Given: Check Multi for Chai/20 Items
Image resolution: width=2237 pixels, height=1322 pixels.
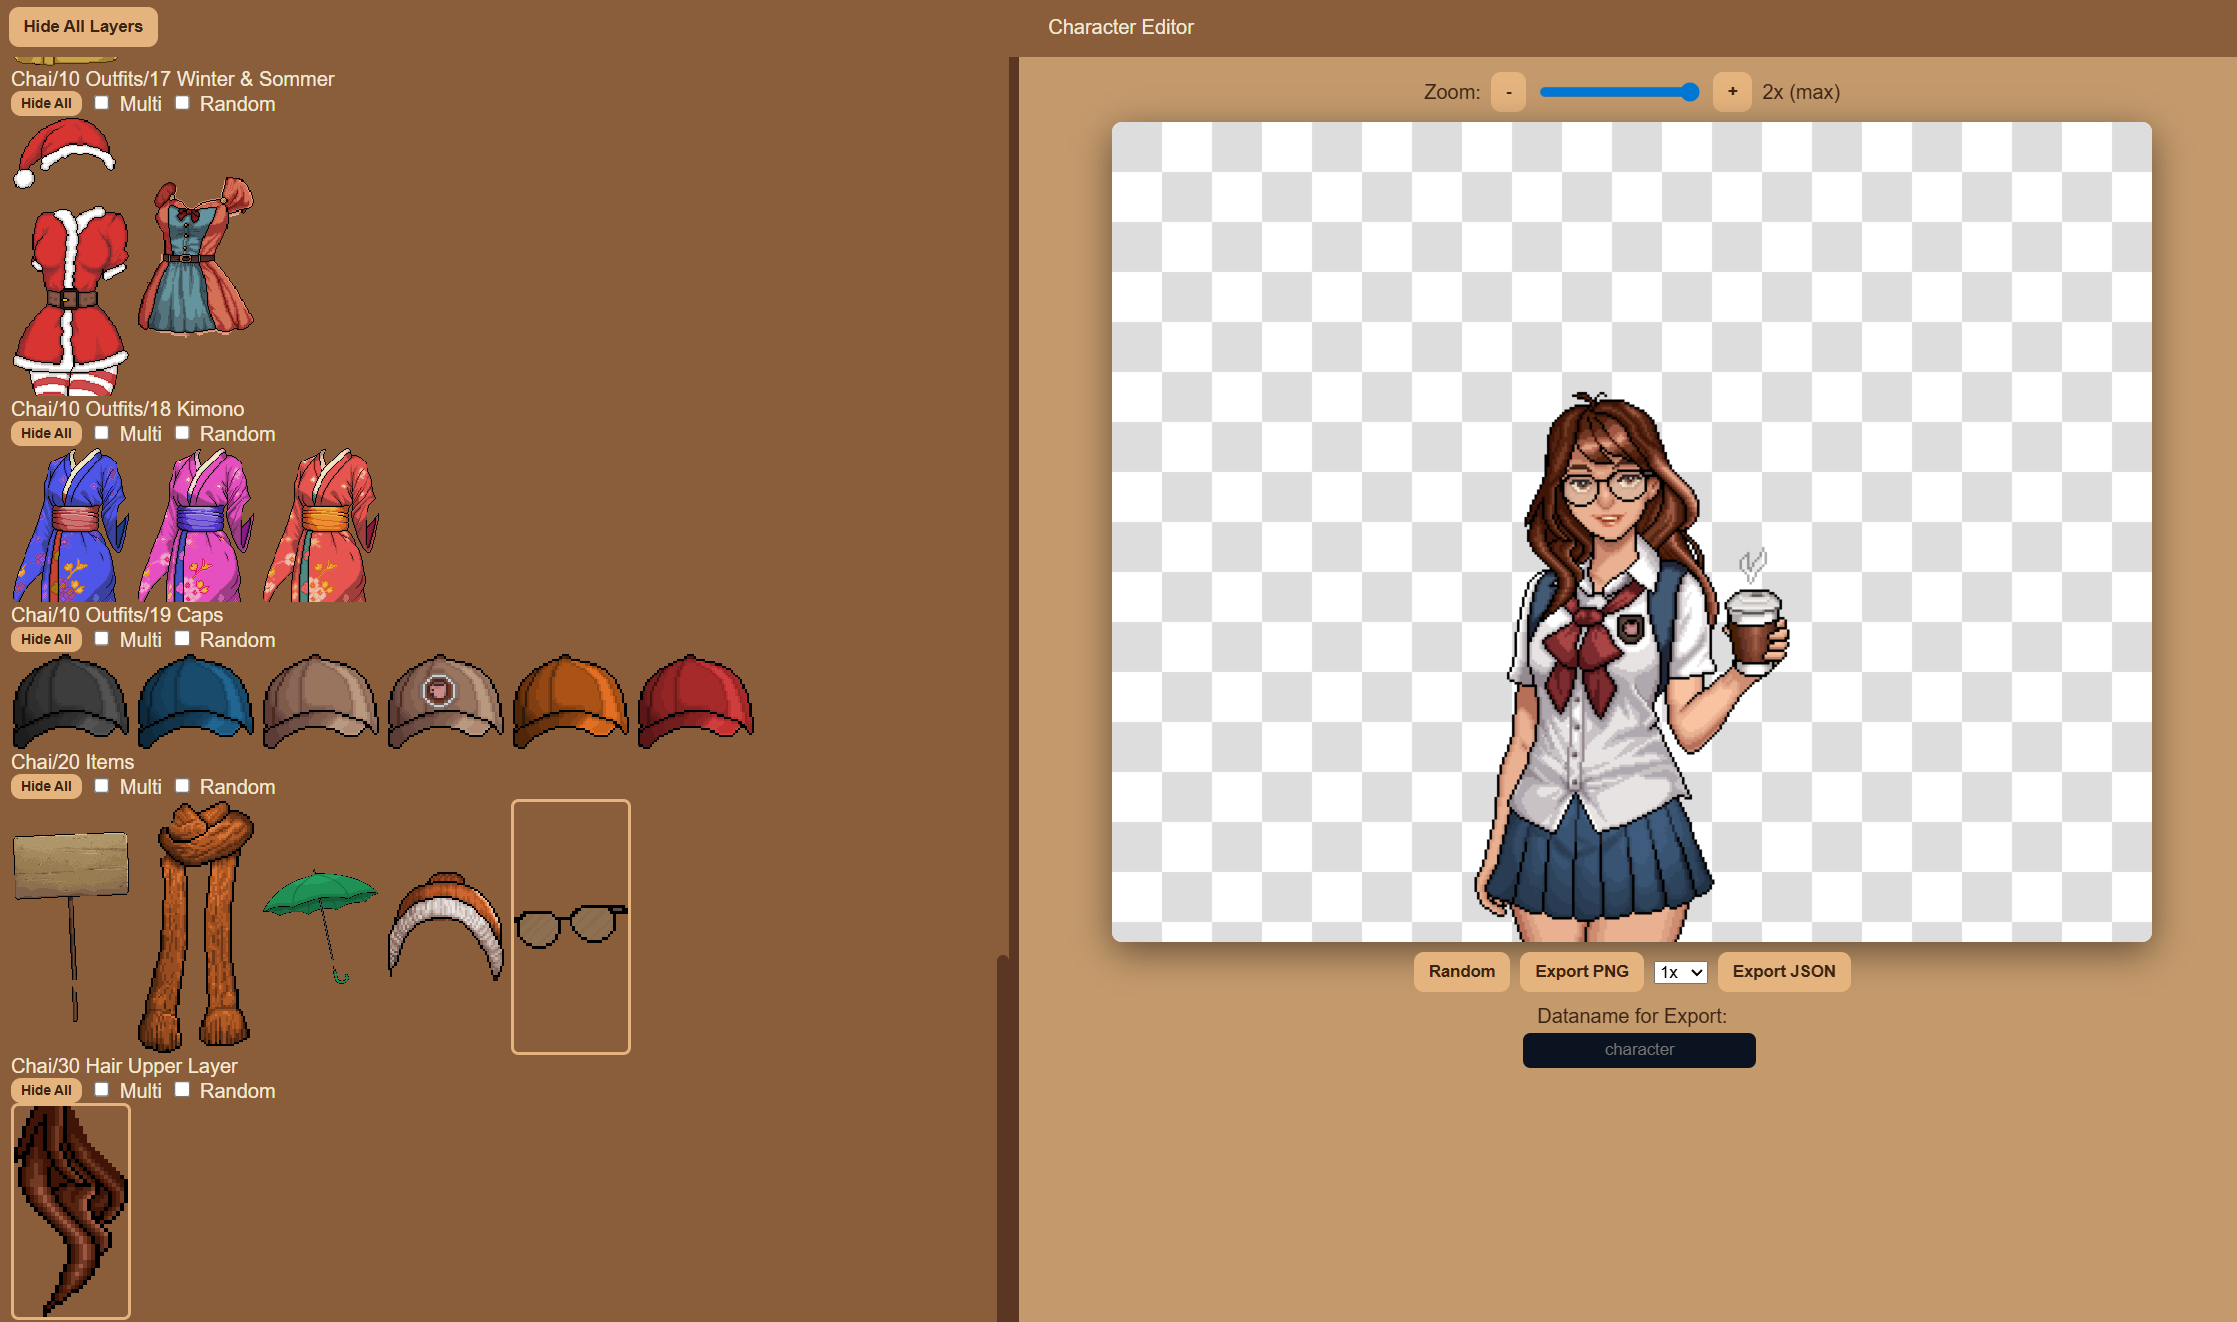Looking at the screenshot, I should tap(102, 786).
